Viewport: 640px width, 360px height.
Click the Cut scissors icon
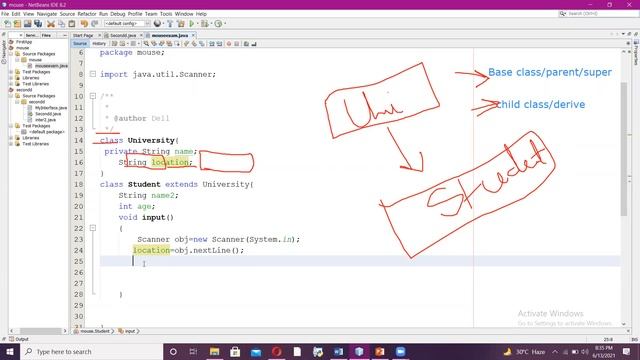pyautogui.click(x=51, y=24)
